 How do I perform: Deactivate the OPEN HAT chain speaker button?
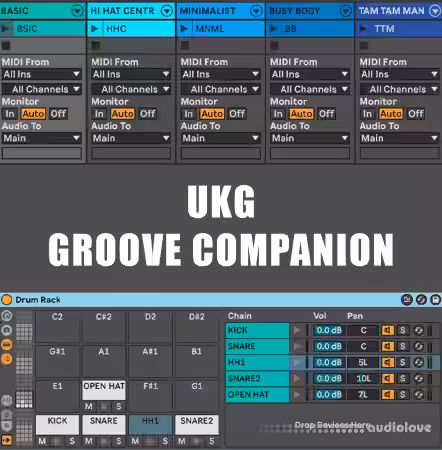[387, 394]
